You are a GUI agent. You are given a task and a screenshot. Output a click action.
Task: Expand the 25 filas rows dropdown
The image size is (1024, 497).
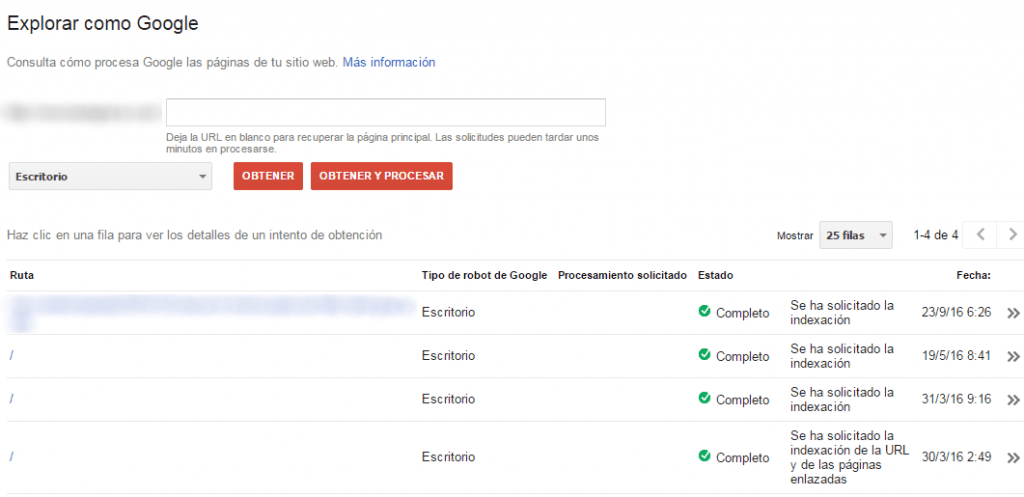[855, 236]
